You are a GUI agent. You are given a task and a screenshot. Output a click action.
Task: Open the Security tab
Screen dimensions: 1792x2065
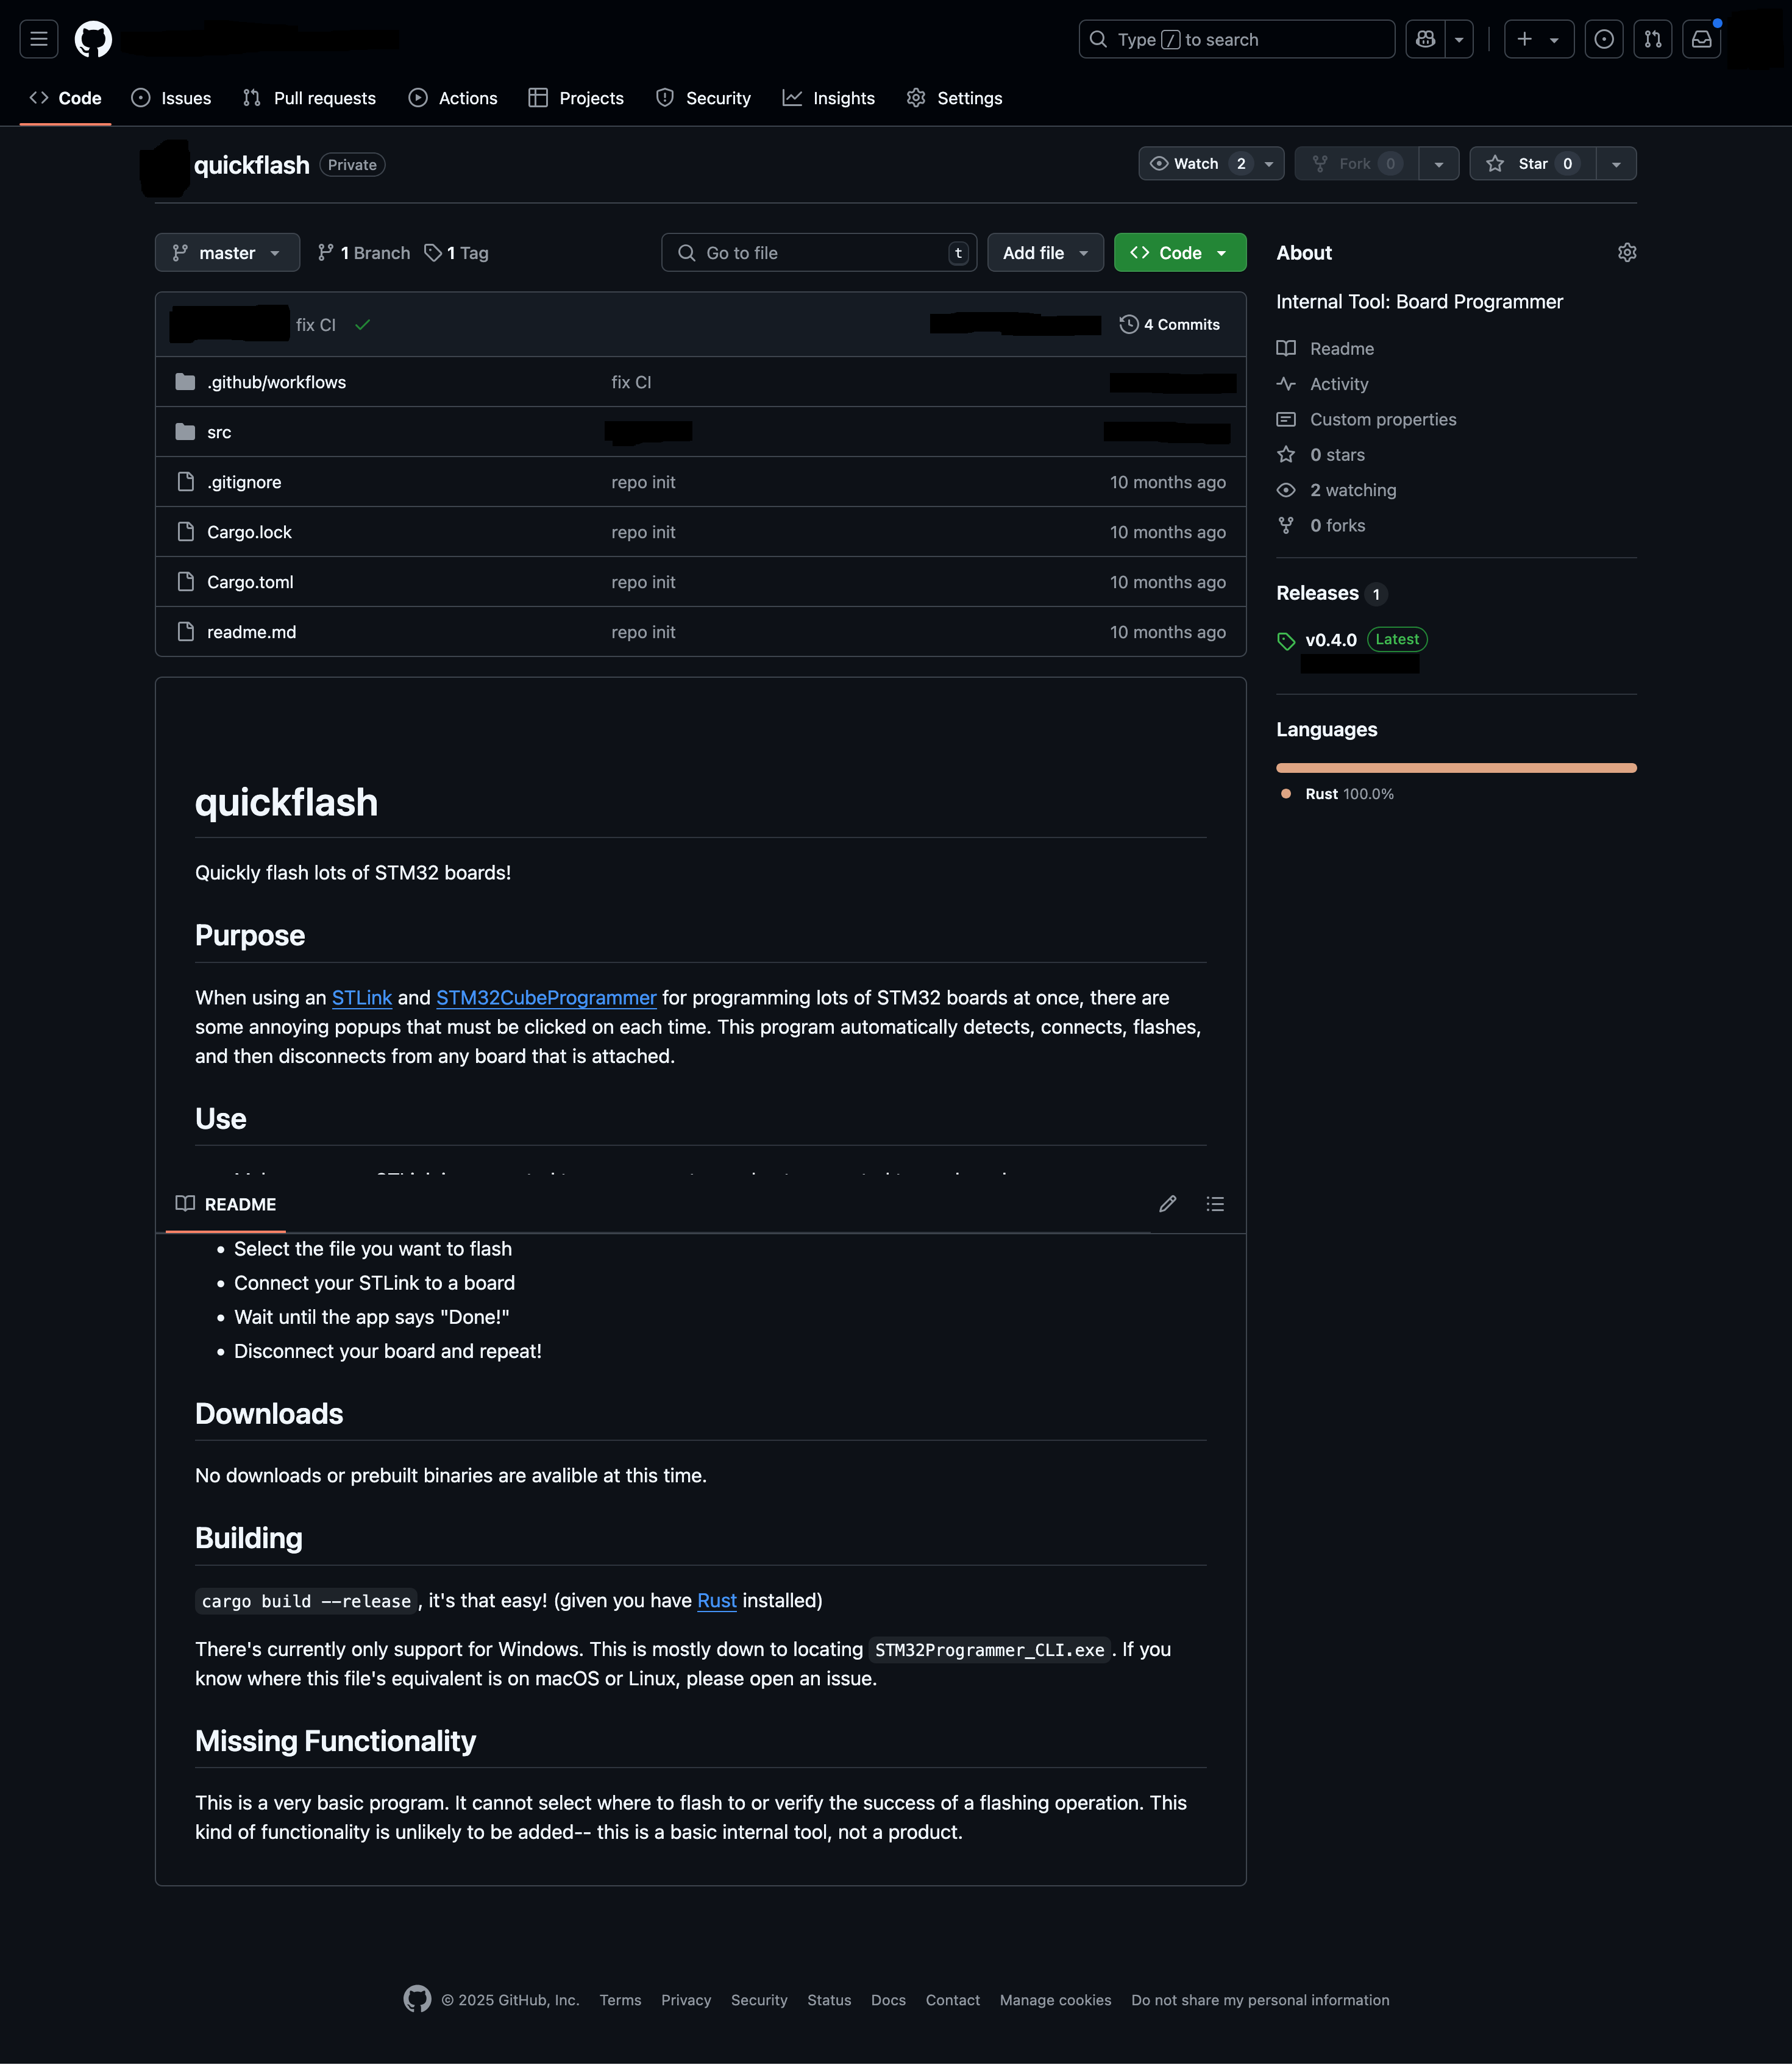pos(703,98)
